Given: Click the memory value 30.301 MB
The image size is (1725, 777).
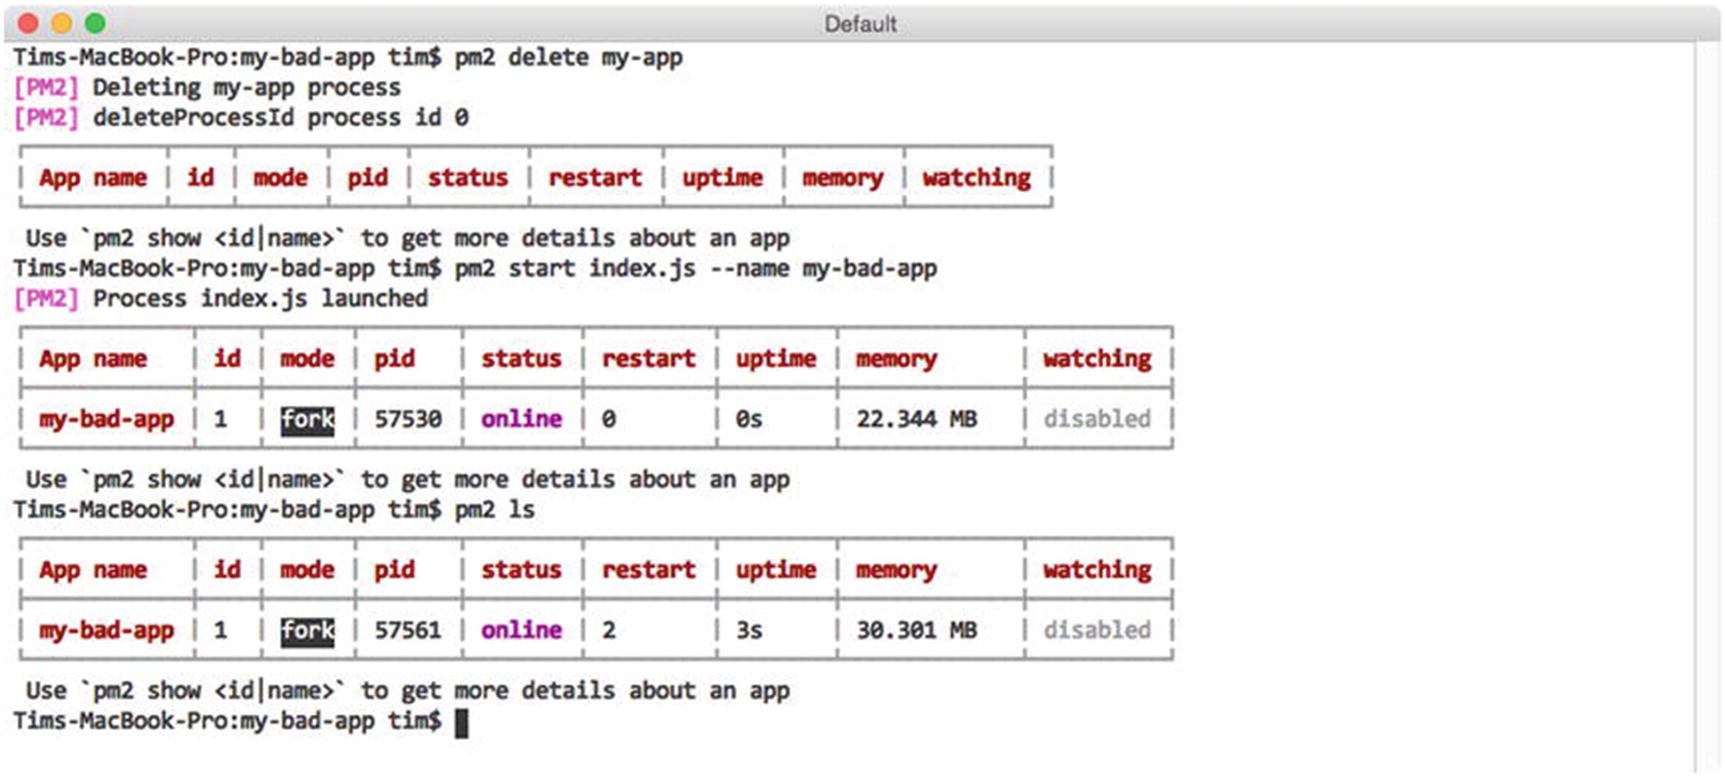Looking at the screenshot, I should coord(916,630).
